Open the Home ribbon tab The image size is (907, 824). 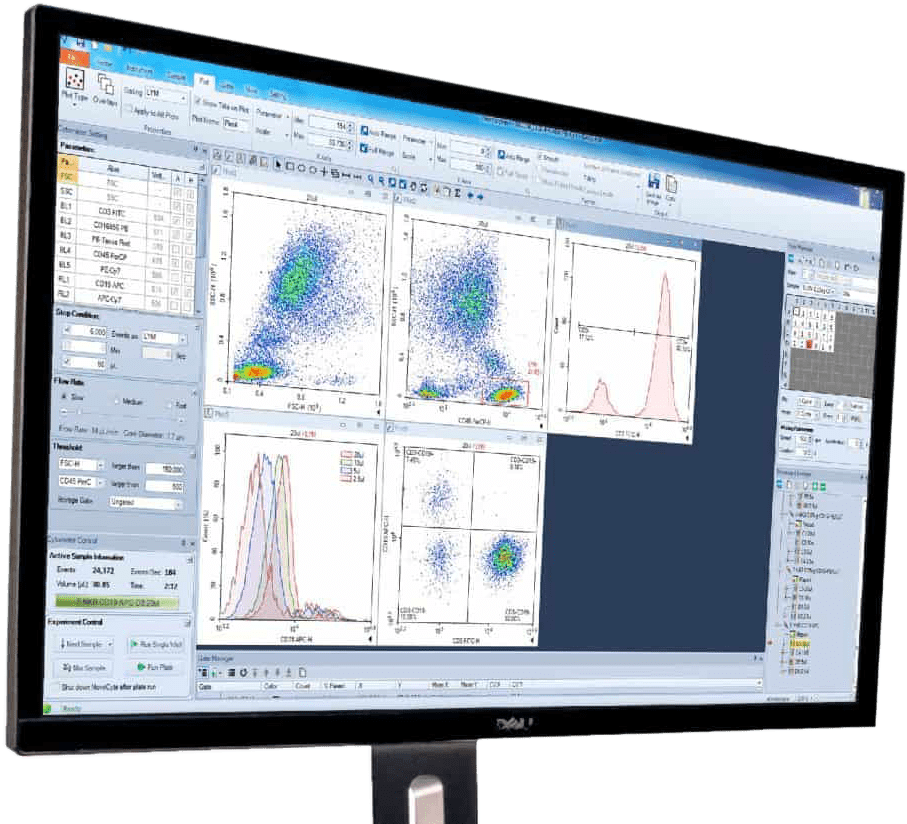tap(105, 61)
